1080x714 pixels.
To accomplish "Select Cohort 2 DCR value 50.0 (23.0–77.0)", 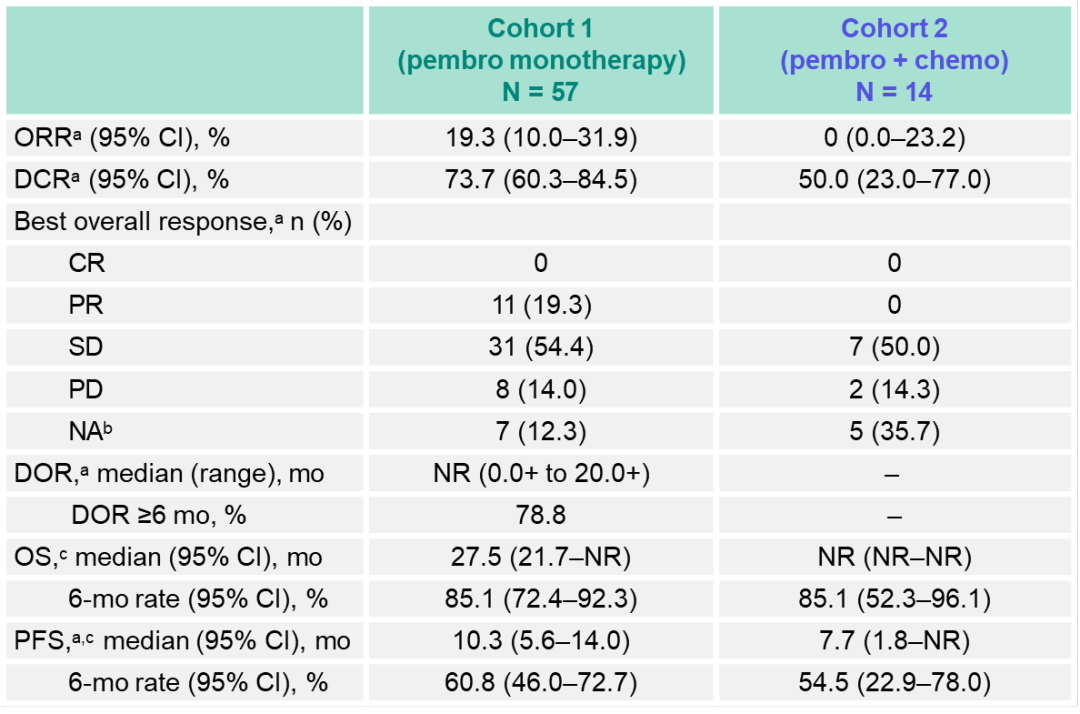I will point(894,180).
